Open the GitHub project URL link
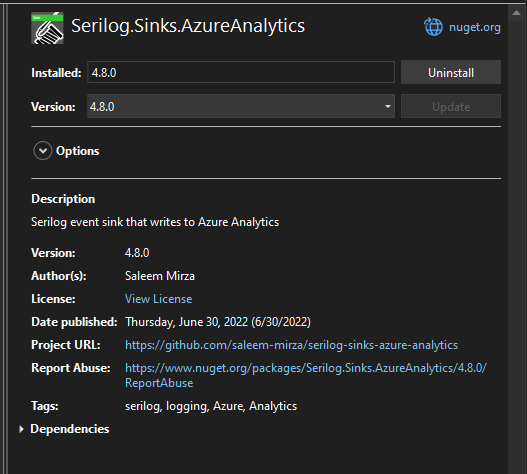The image size is (527, 474). (291, 345)
